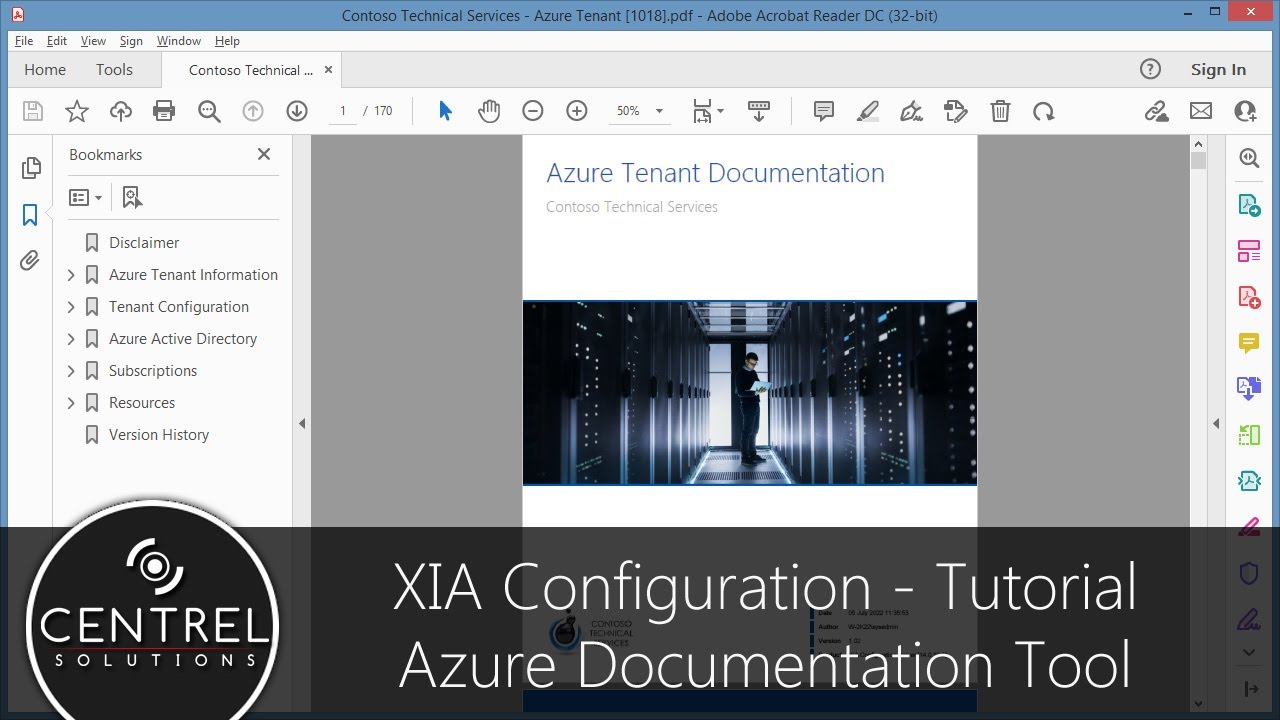The height and width of the screenshot is (720, 1280).
Task: Expand the Azure Active Directory bookmark
Action: click(71, 339)
